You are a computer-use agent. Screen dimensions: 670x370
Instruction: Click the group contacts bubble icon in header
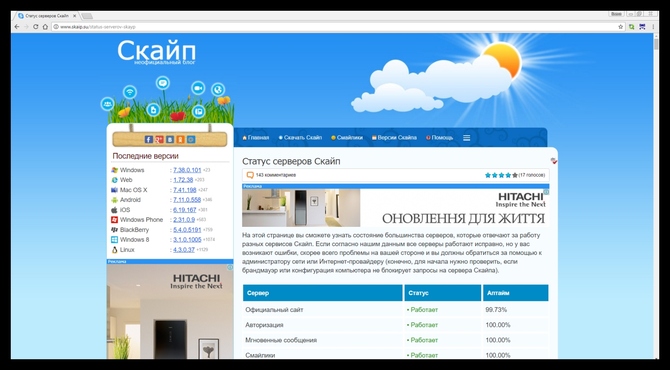(x=107, y=104)
